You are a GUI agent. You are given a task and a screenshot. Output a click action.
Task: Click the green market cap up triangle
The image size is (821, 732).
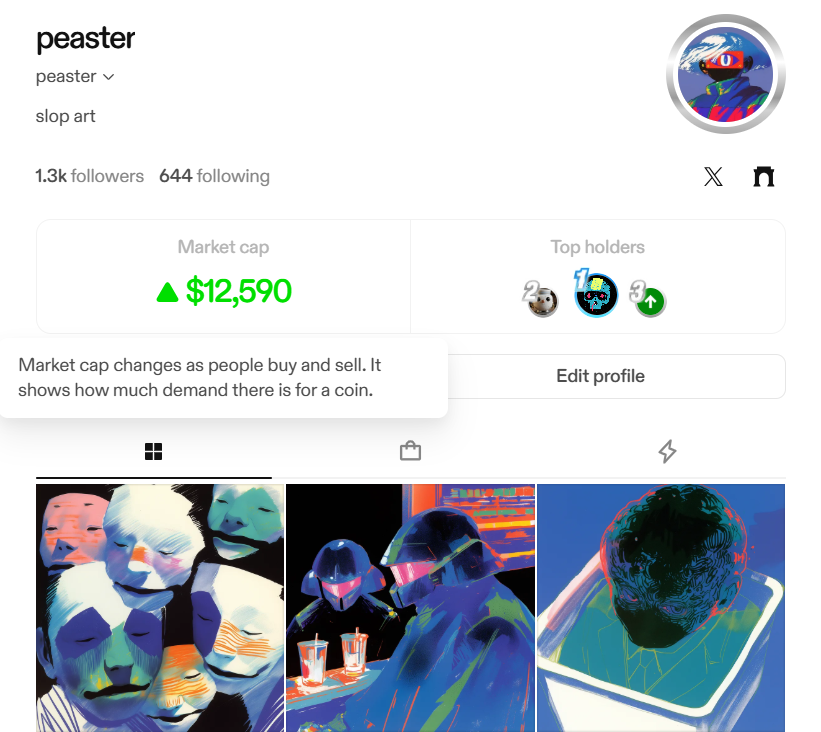click(x=168, y=292)
